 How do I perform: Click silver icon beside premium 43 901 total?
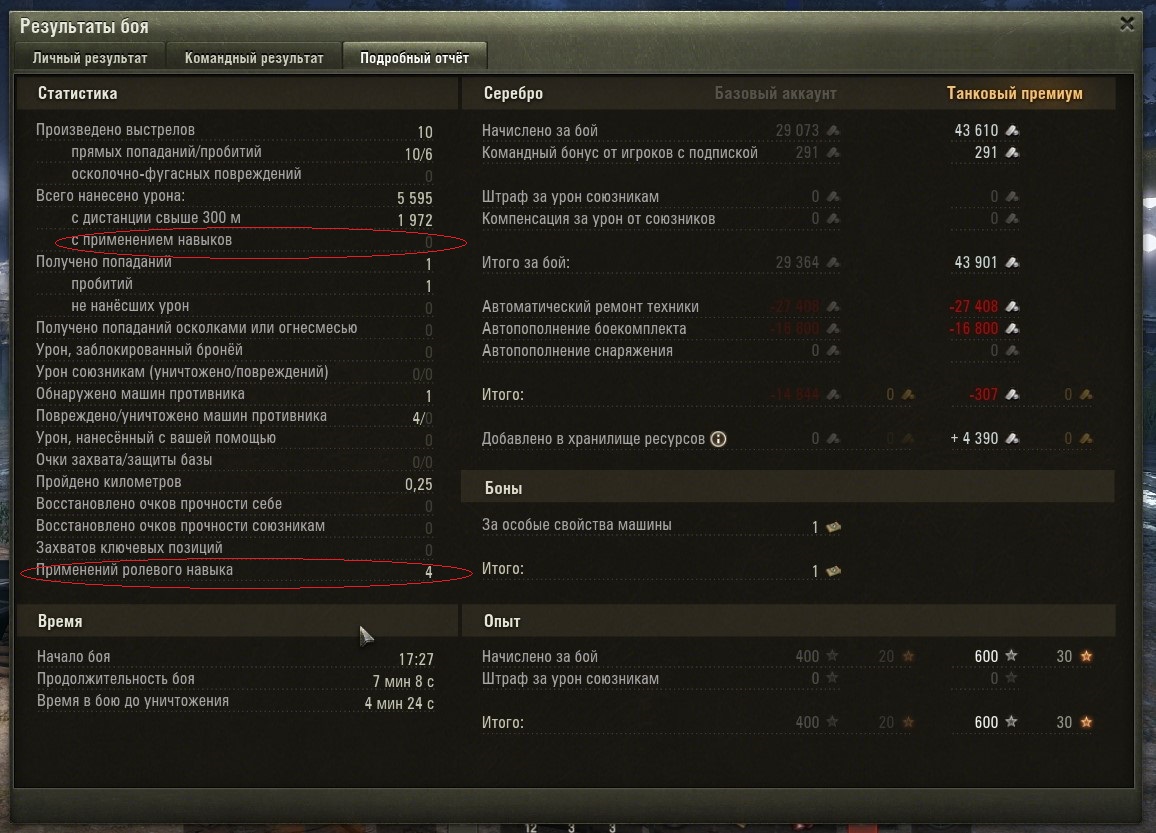pos(1012,262)
